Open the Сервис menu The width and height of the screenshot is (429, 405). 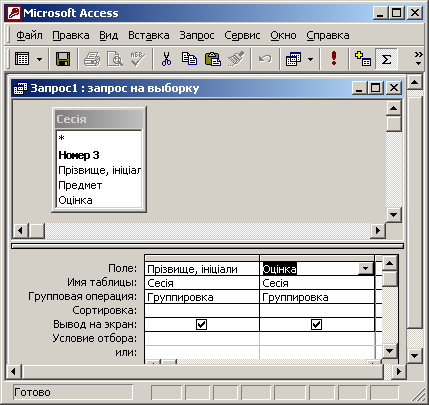pos(242,35)
